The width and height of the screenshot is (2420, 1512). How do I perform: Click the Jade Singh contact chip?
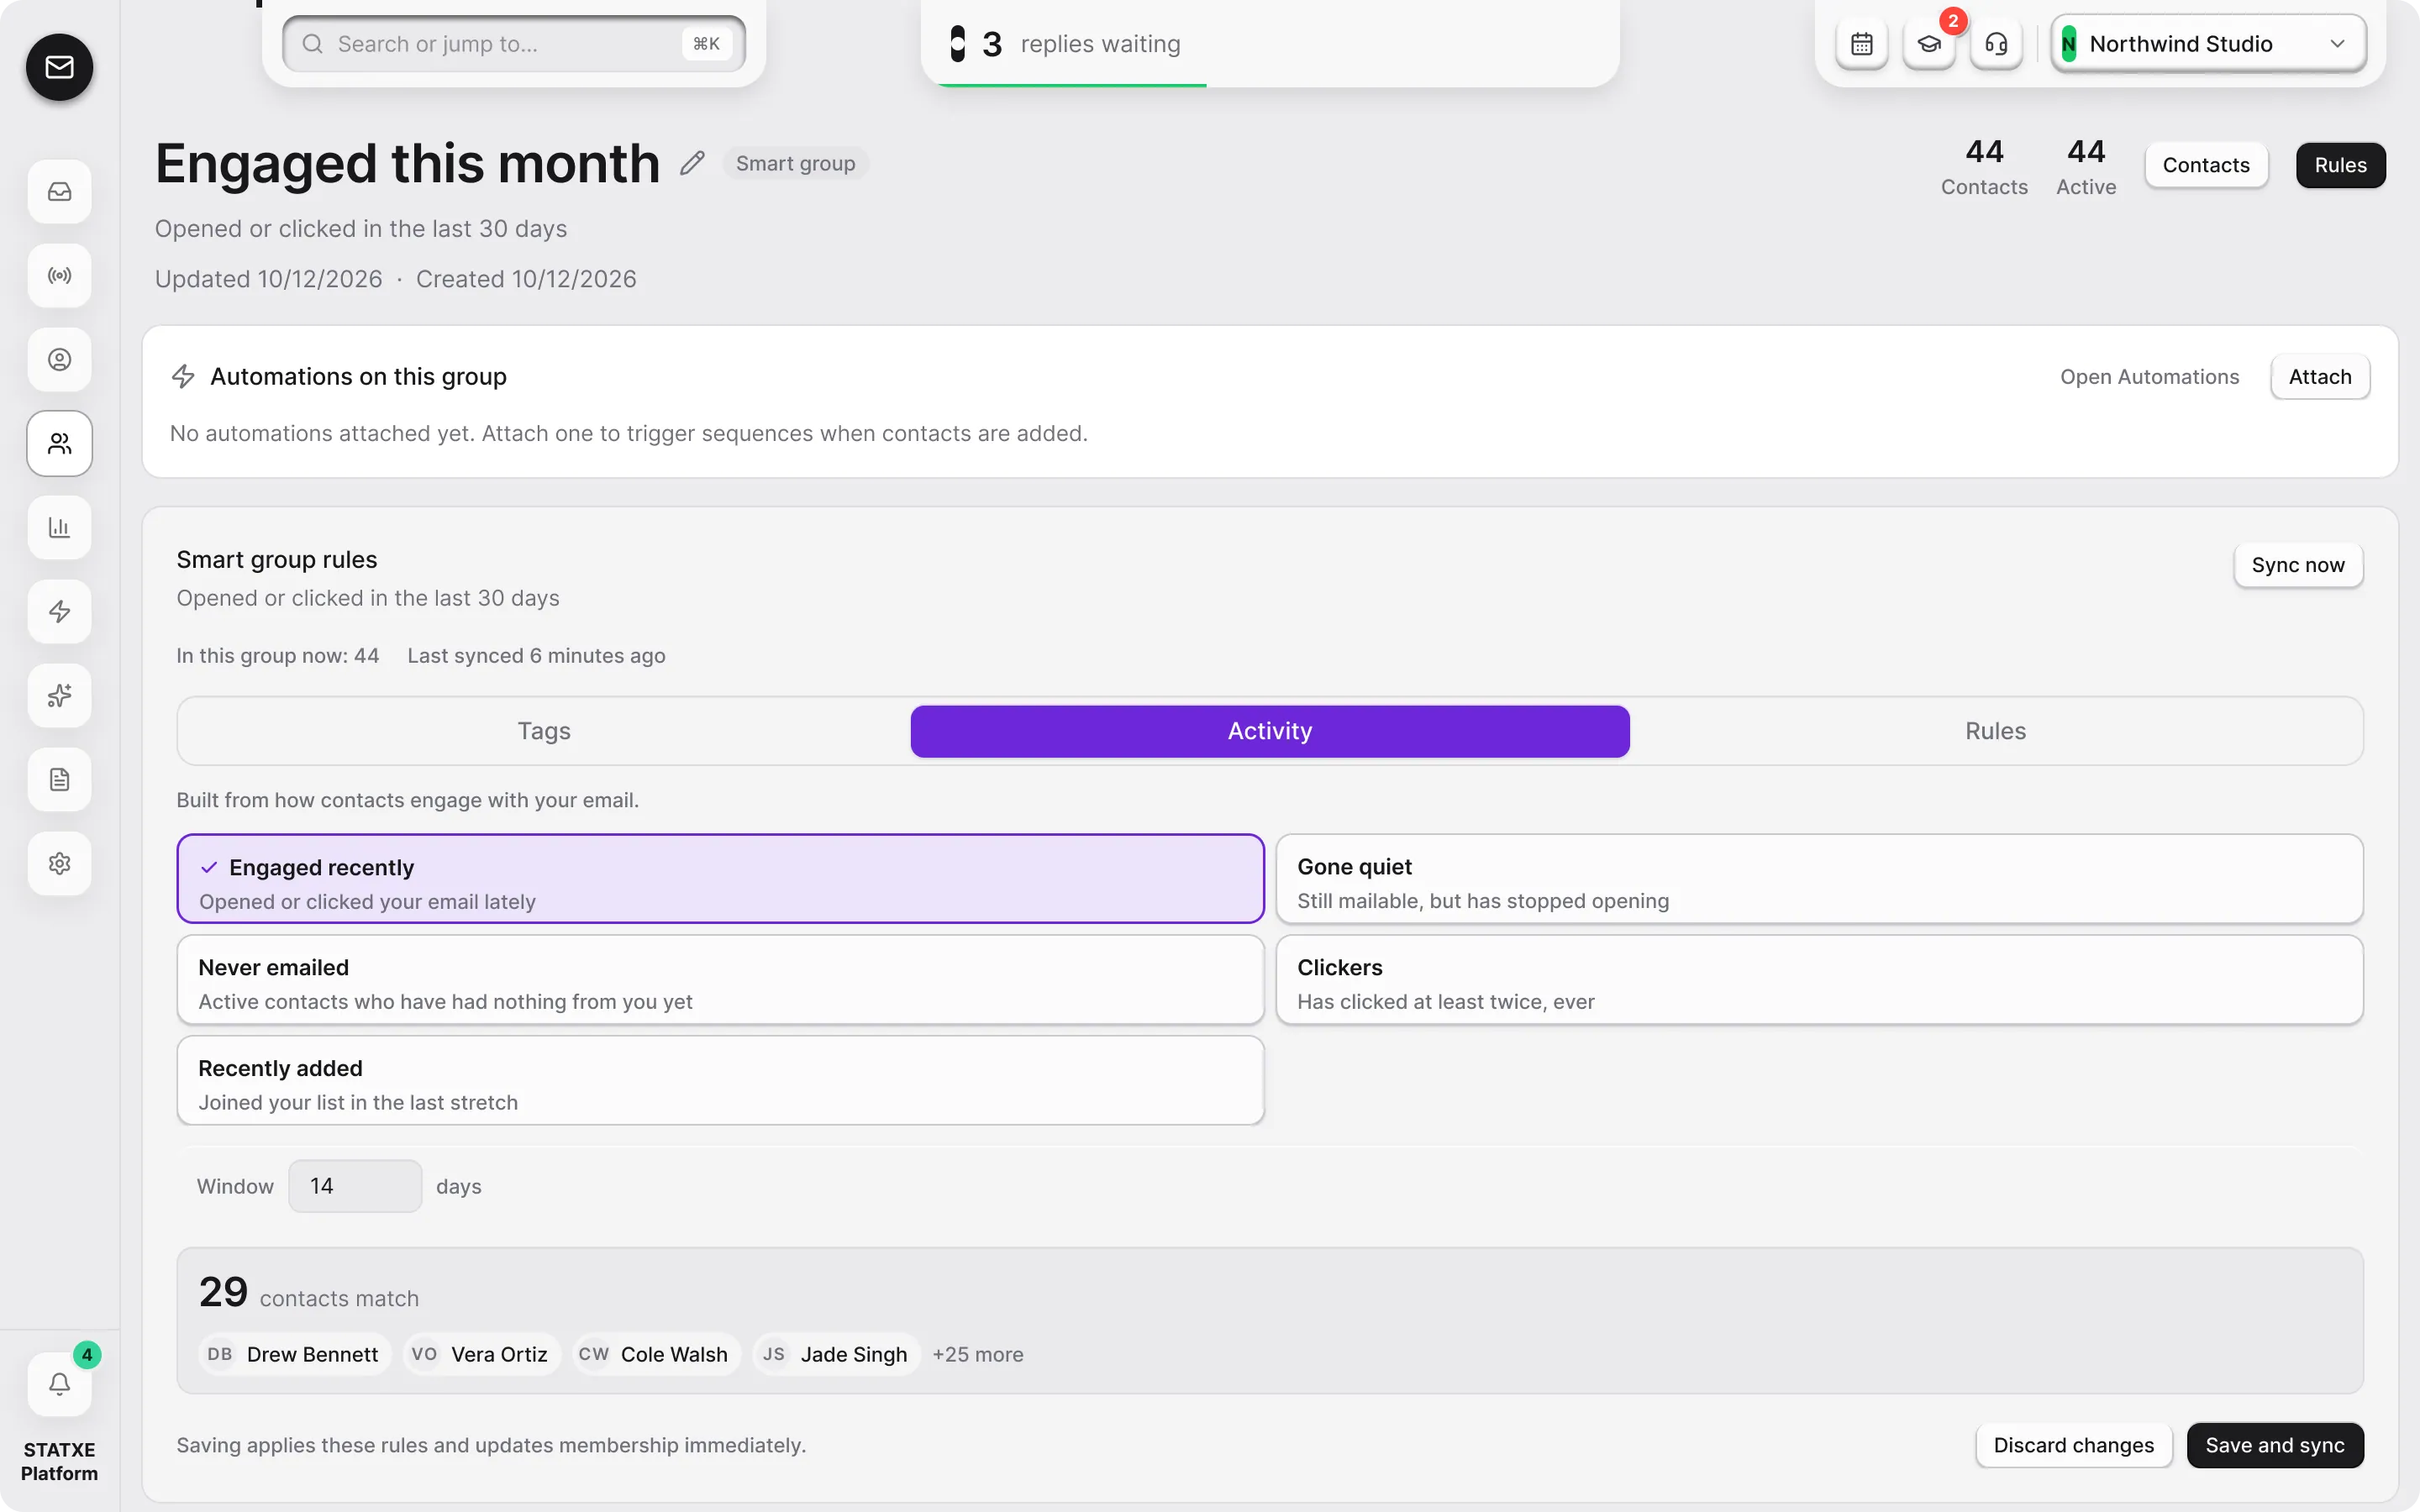pos(835,1354)
